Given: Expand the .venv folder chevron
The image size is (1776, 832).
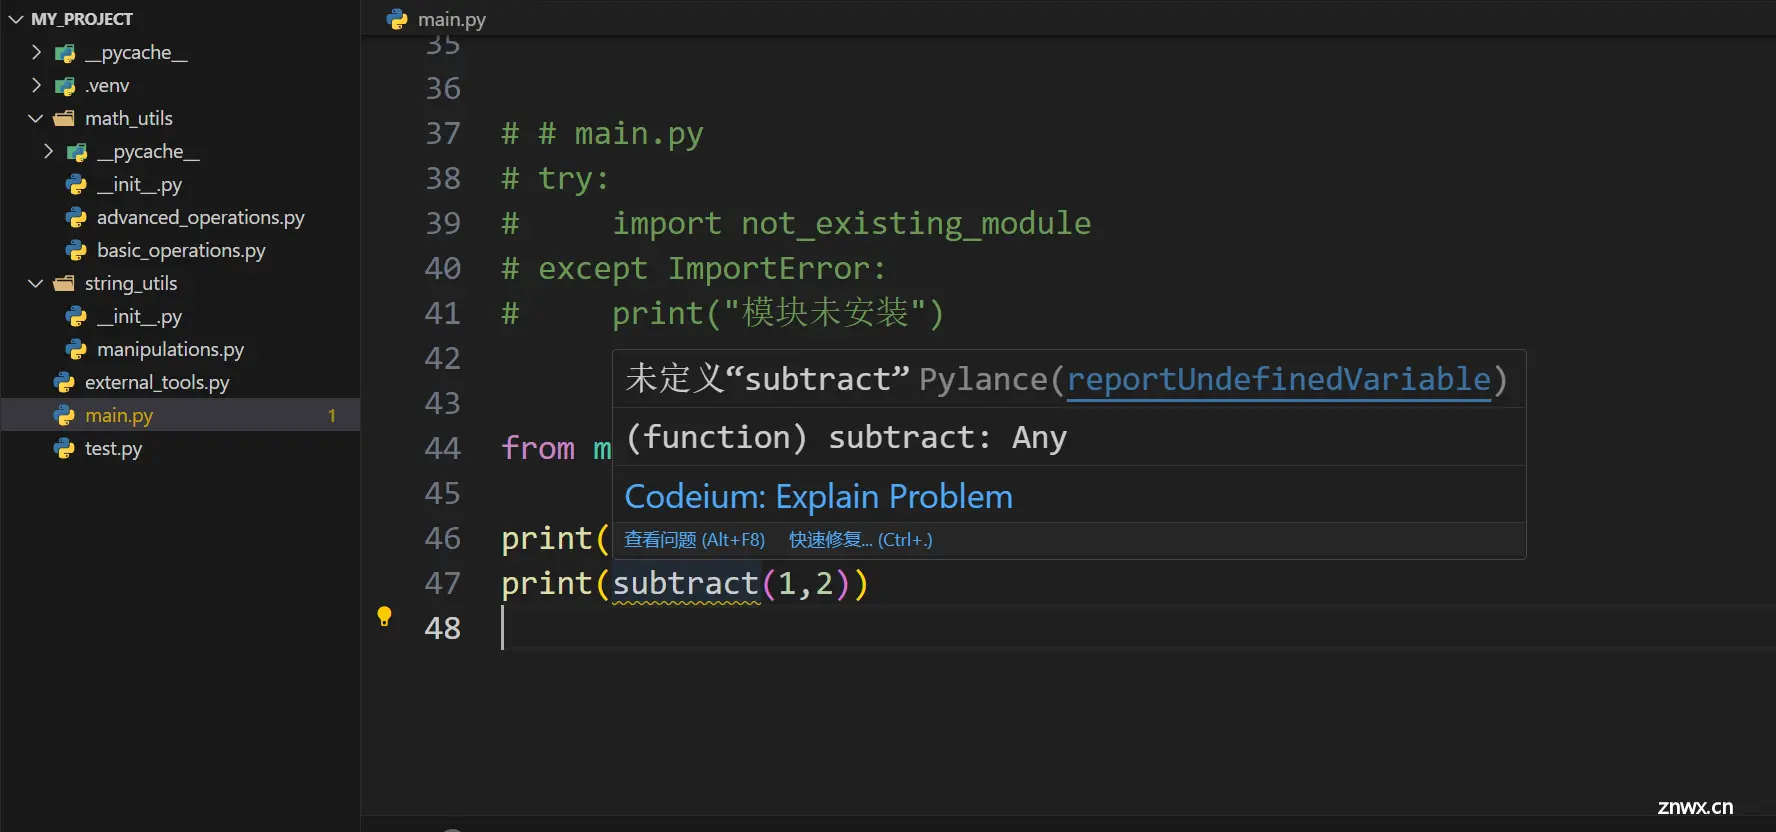Looking at the screenshot, I should click(x=36, y=85).
